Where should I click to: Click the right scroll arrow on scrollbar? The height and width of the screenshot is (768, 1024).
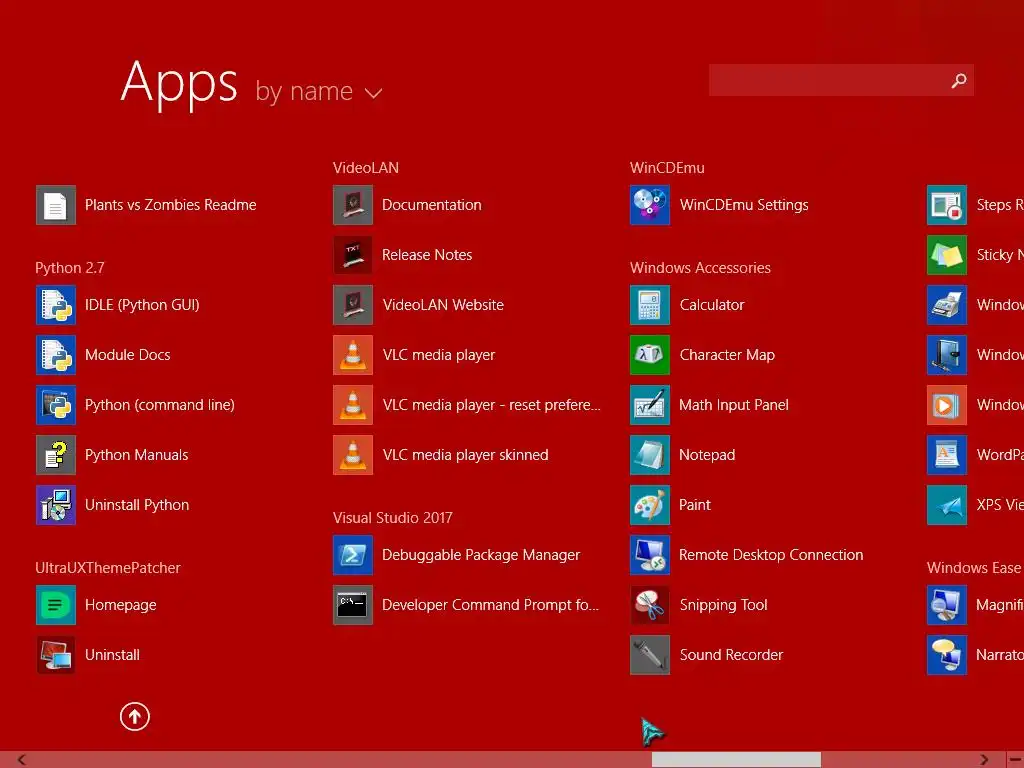click(984, 760)
